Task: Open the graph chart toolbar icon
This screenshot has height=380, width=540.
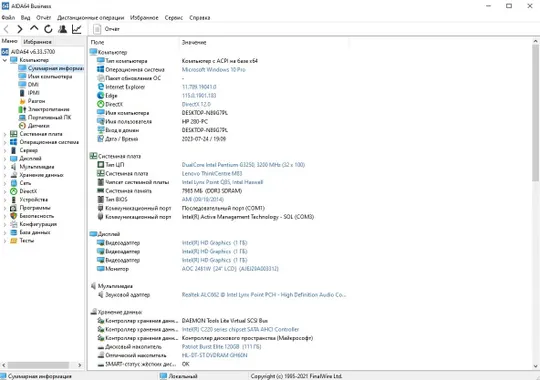Action: (76, 29)
